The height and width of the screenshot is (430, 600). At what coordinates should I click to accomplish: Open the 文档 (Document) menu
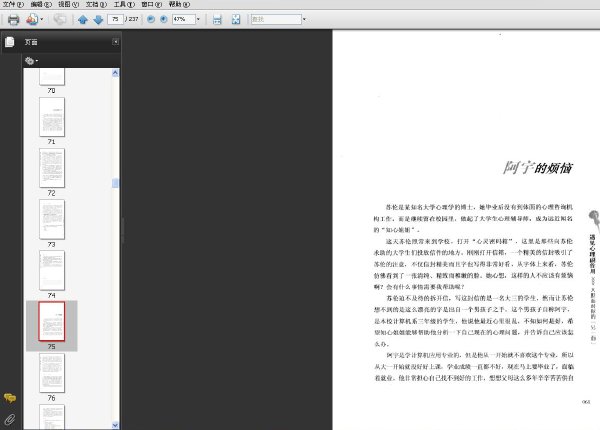coord(96,4)
